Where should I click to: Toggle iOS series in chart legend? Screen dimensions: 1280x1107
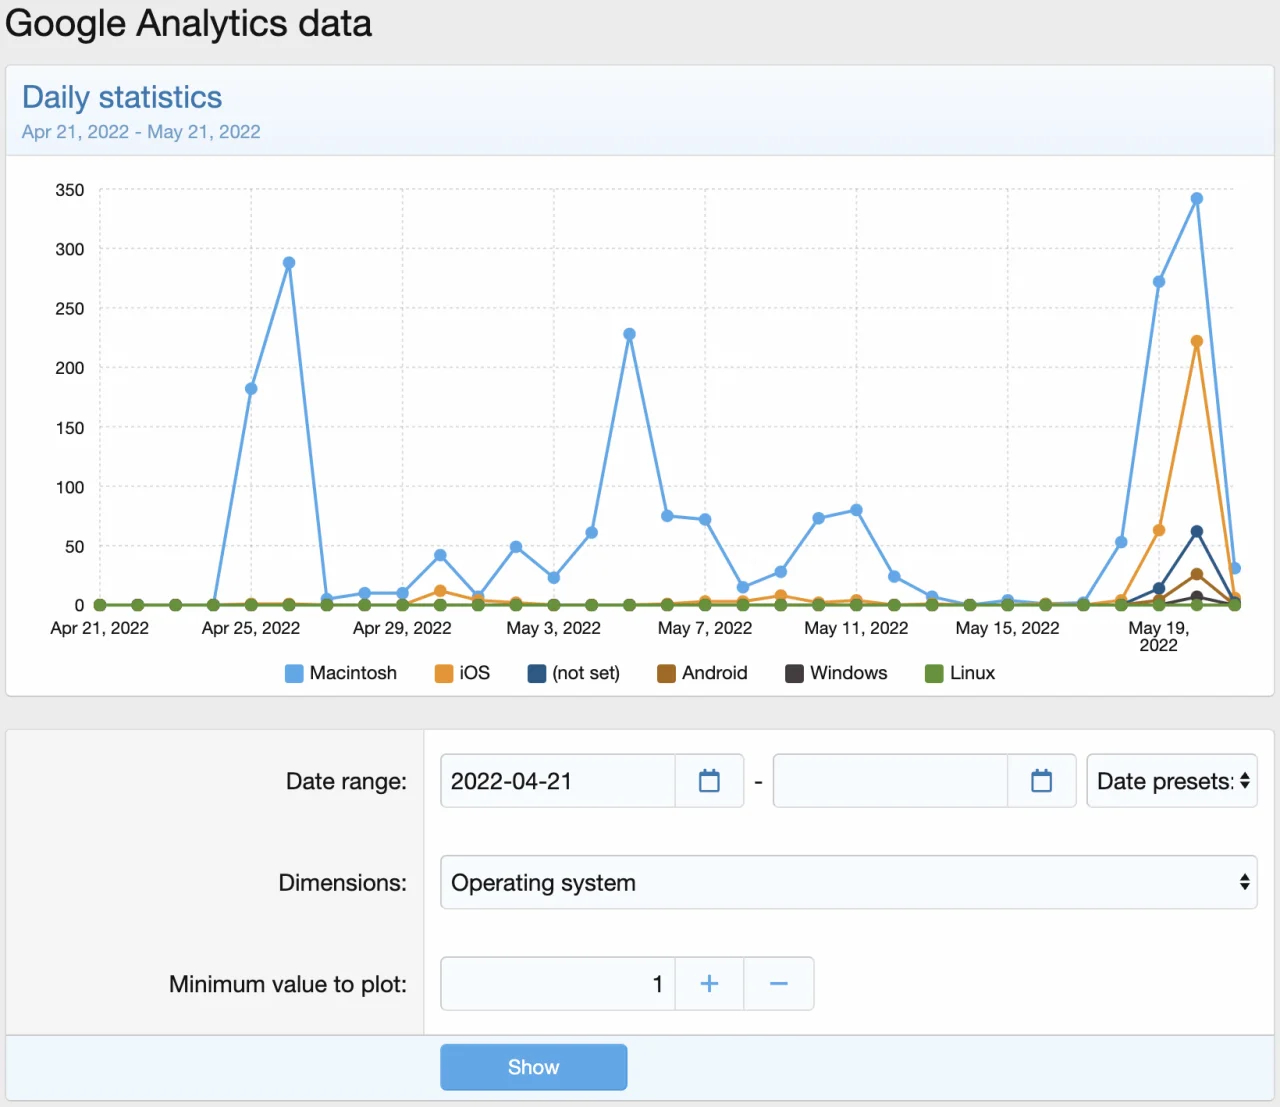click(463, 673)
